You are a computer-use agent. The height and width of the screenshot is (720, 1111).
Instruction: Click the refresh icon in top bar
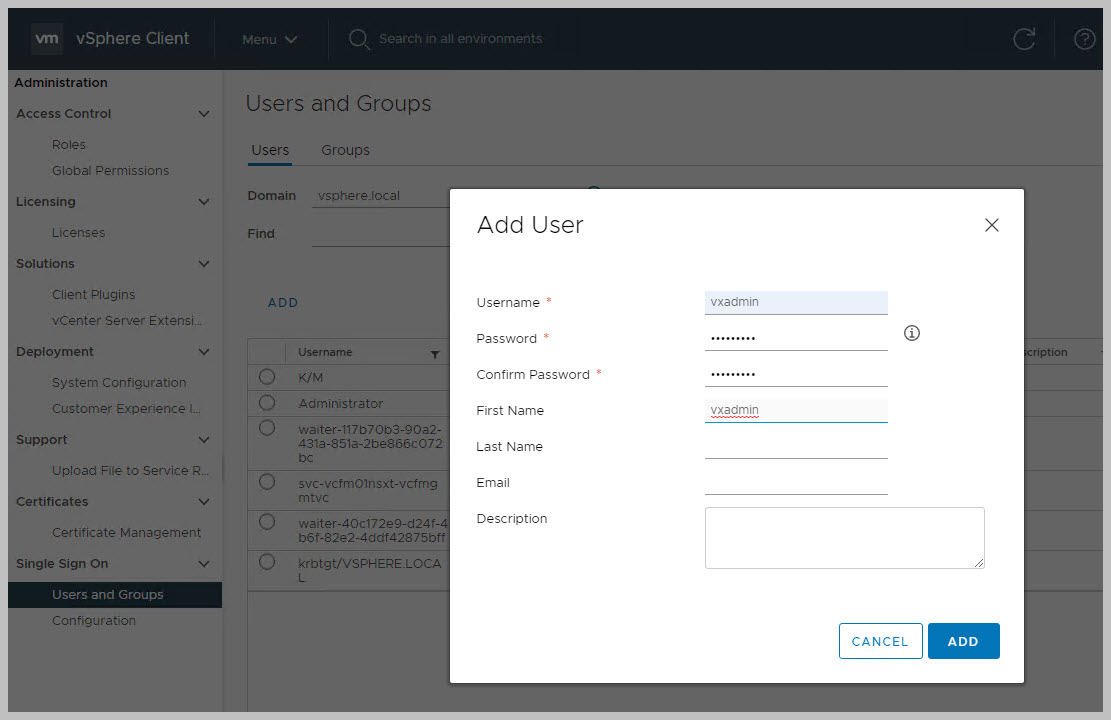(1023, 39)
